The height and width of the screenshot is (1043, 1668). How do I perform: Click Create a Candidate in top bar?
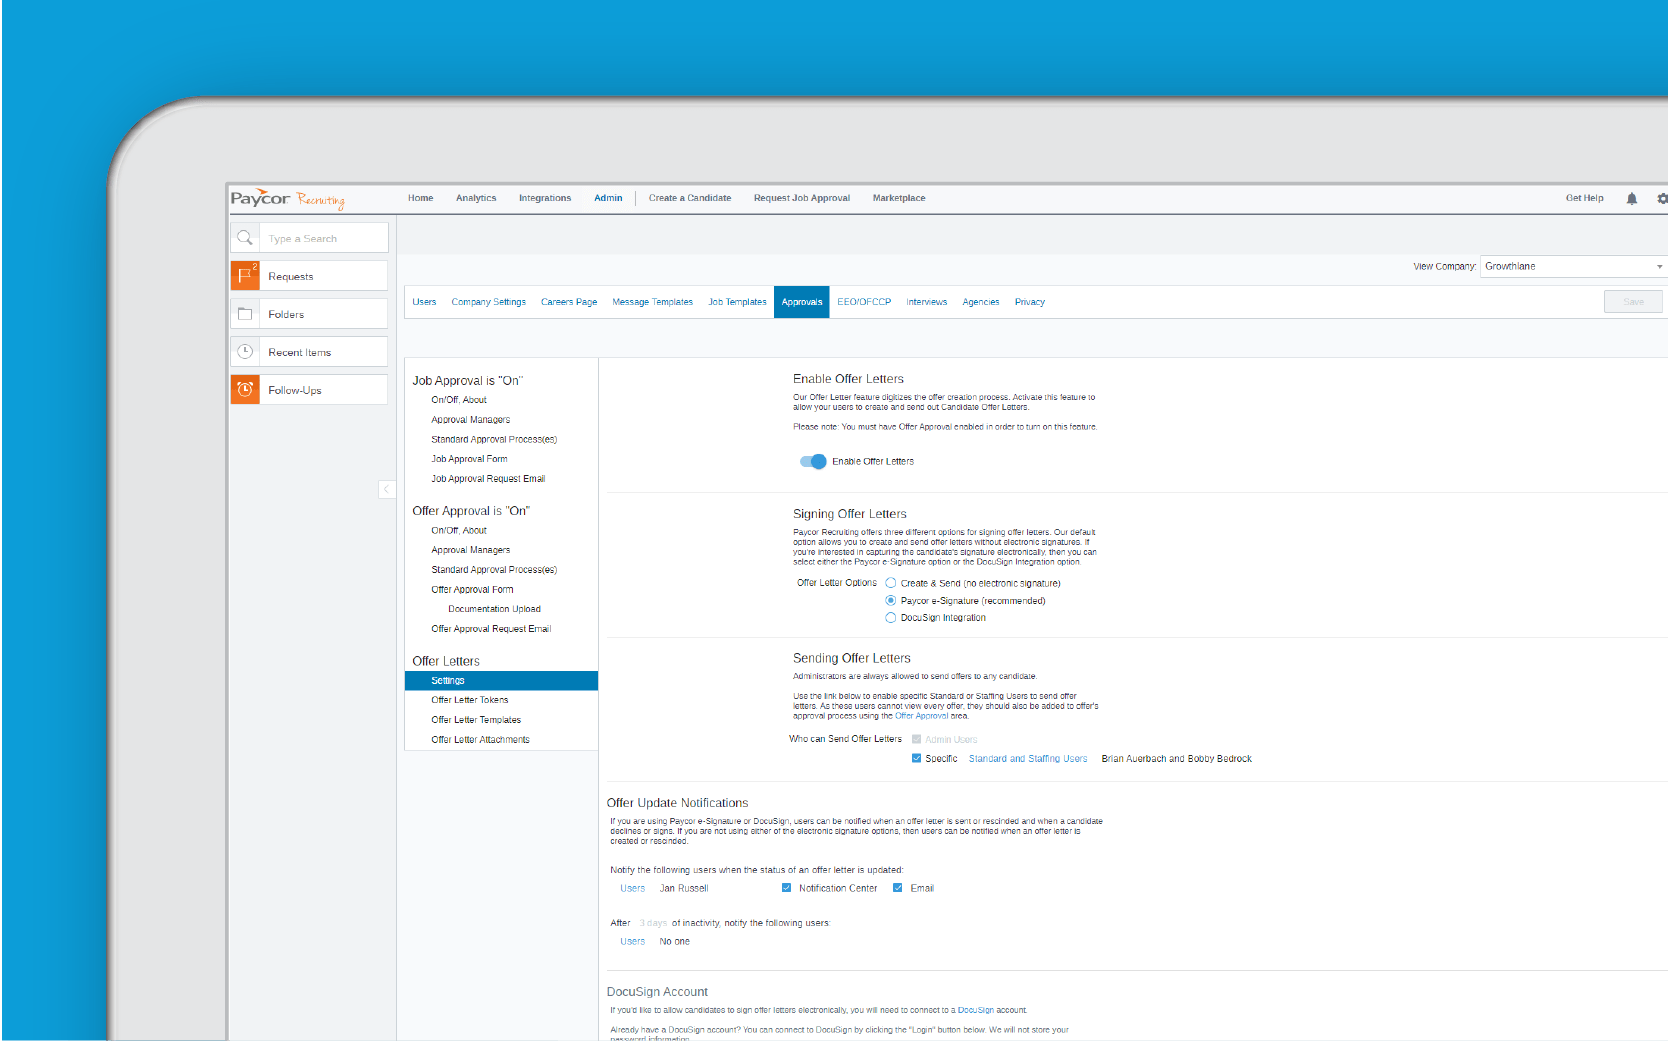pos(690,198)
